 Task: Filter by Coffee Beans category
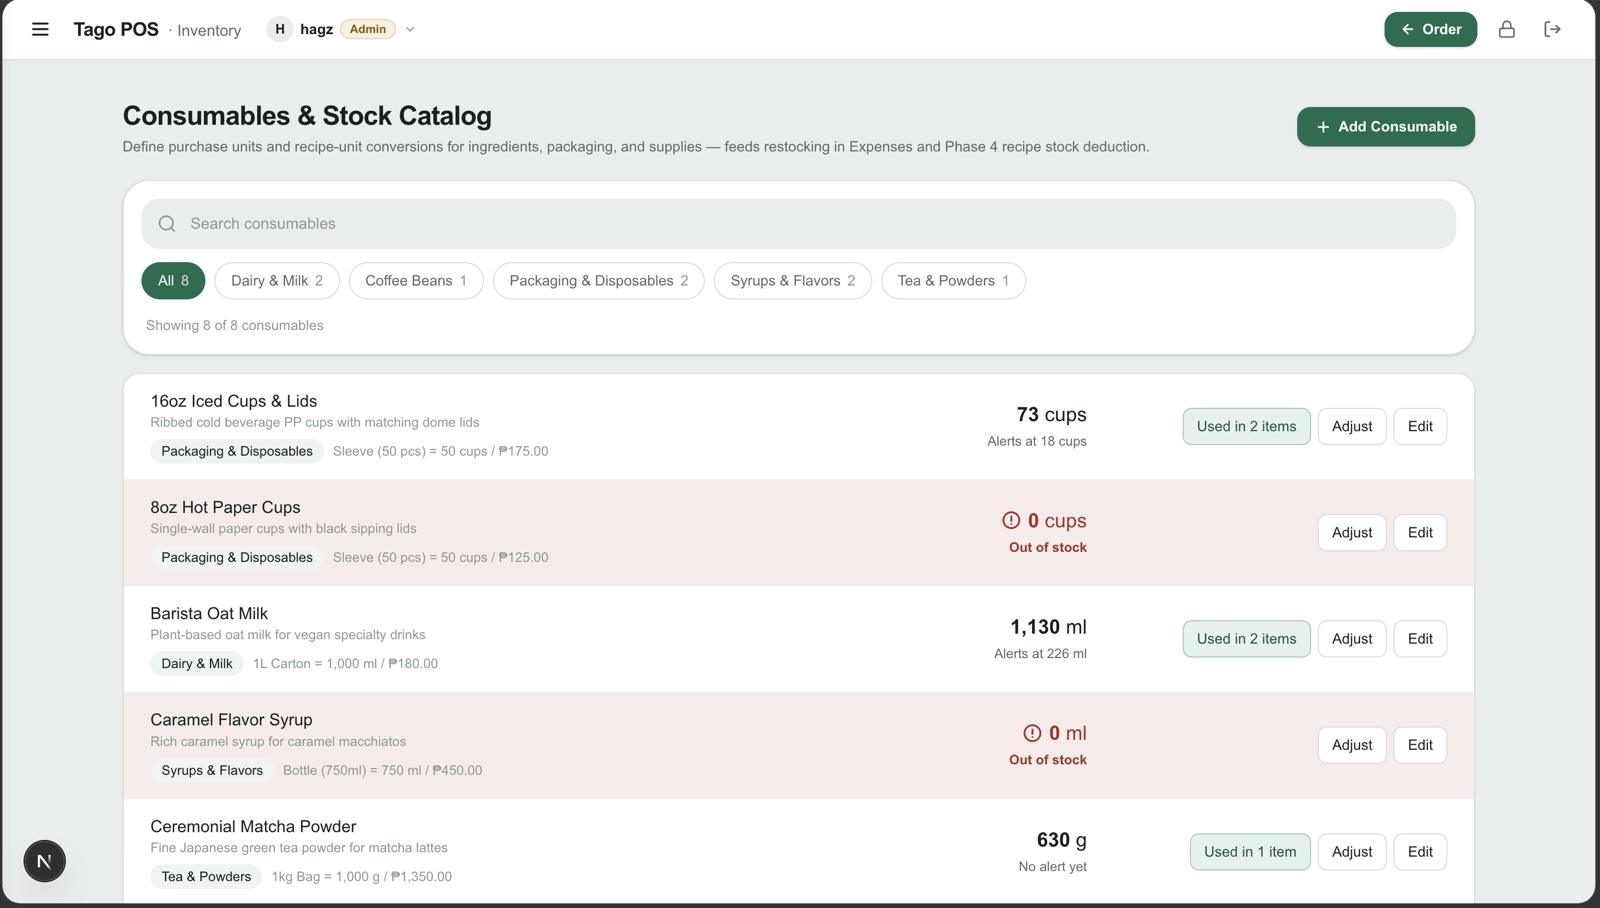(416, 281)
